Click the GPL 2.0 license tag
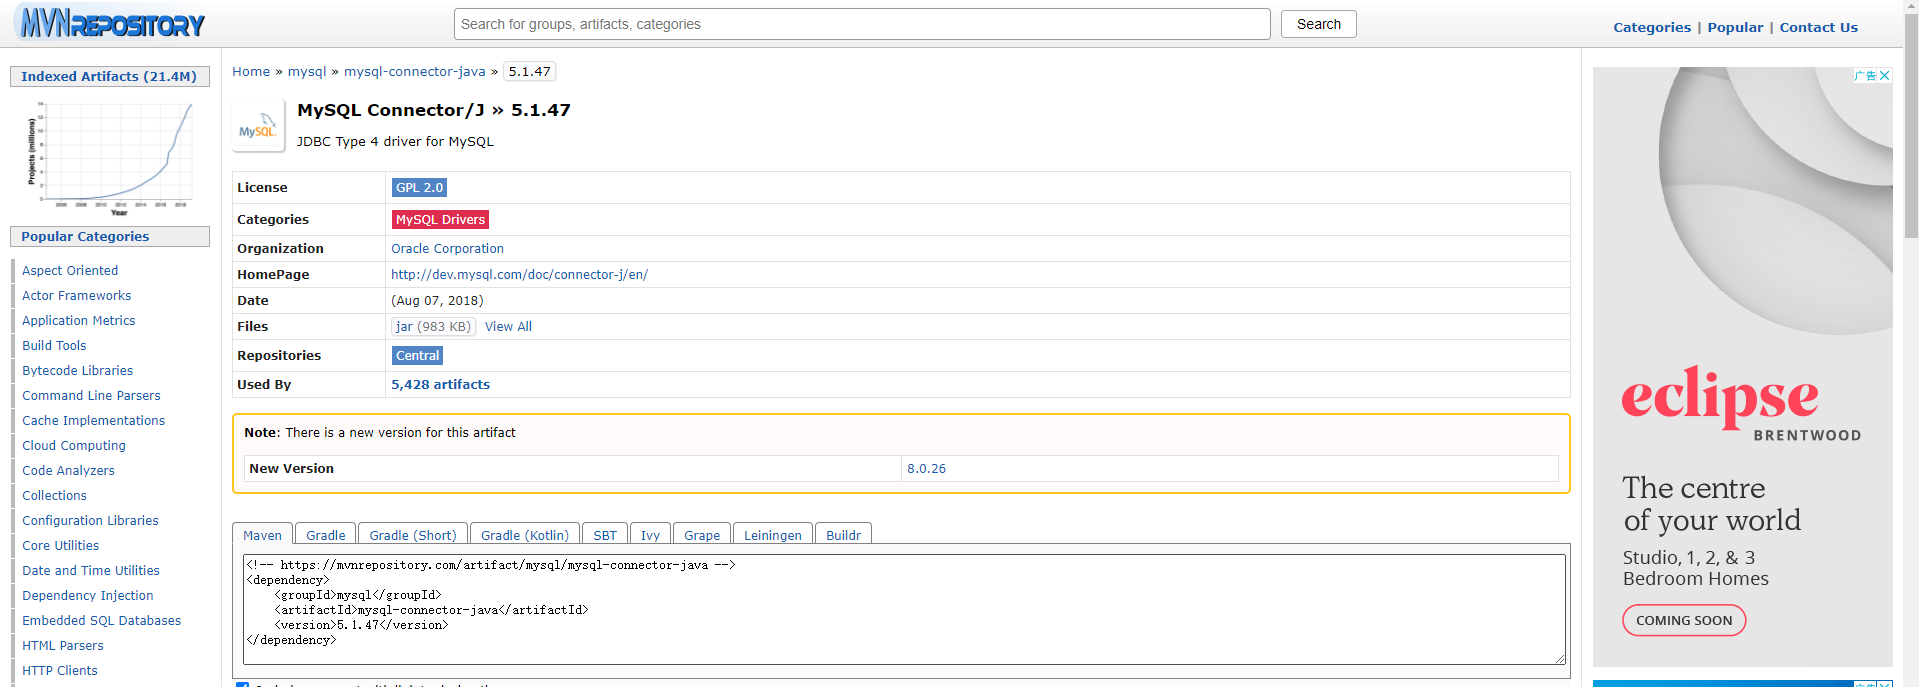Image resolution: width=1919 pixels, height=687 pixels. coord(419,187)
